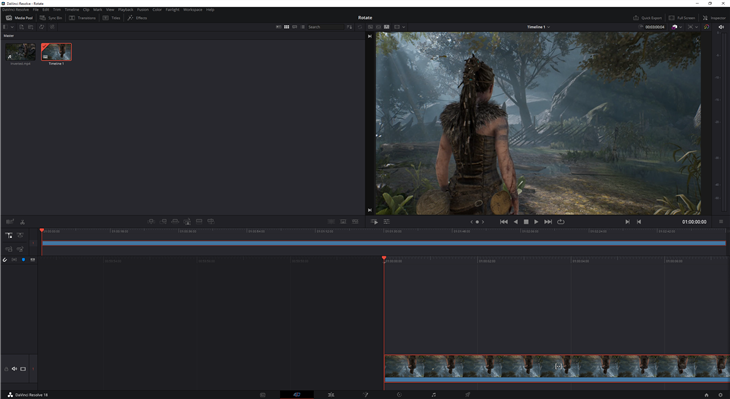Open the Effects panel

tap(137, 18)
